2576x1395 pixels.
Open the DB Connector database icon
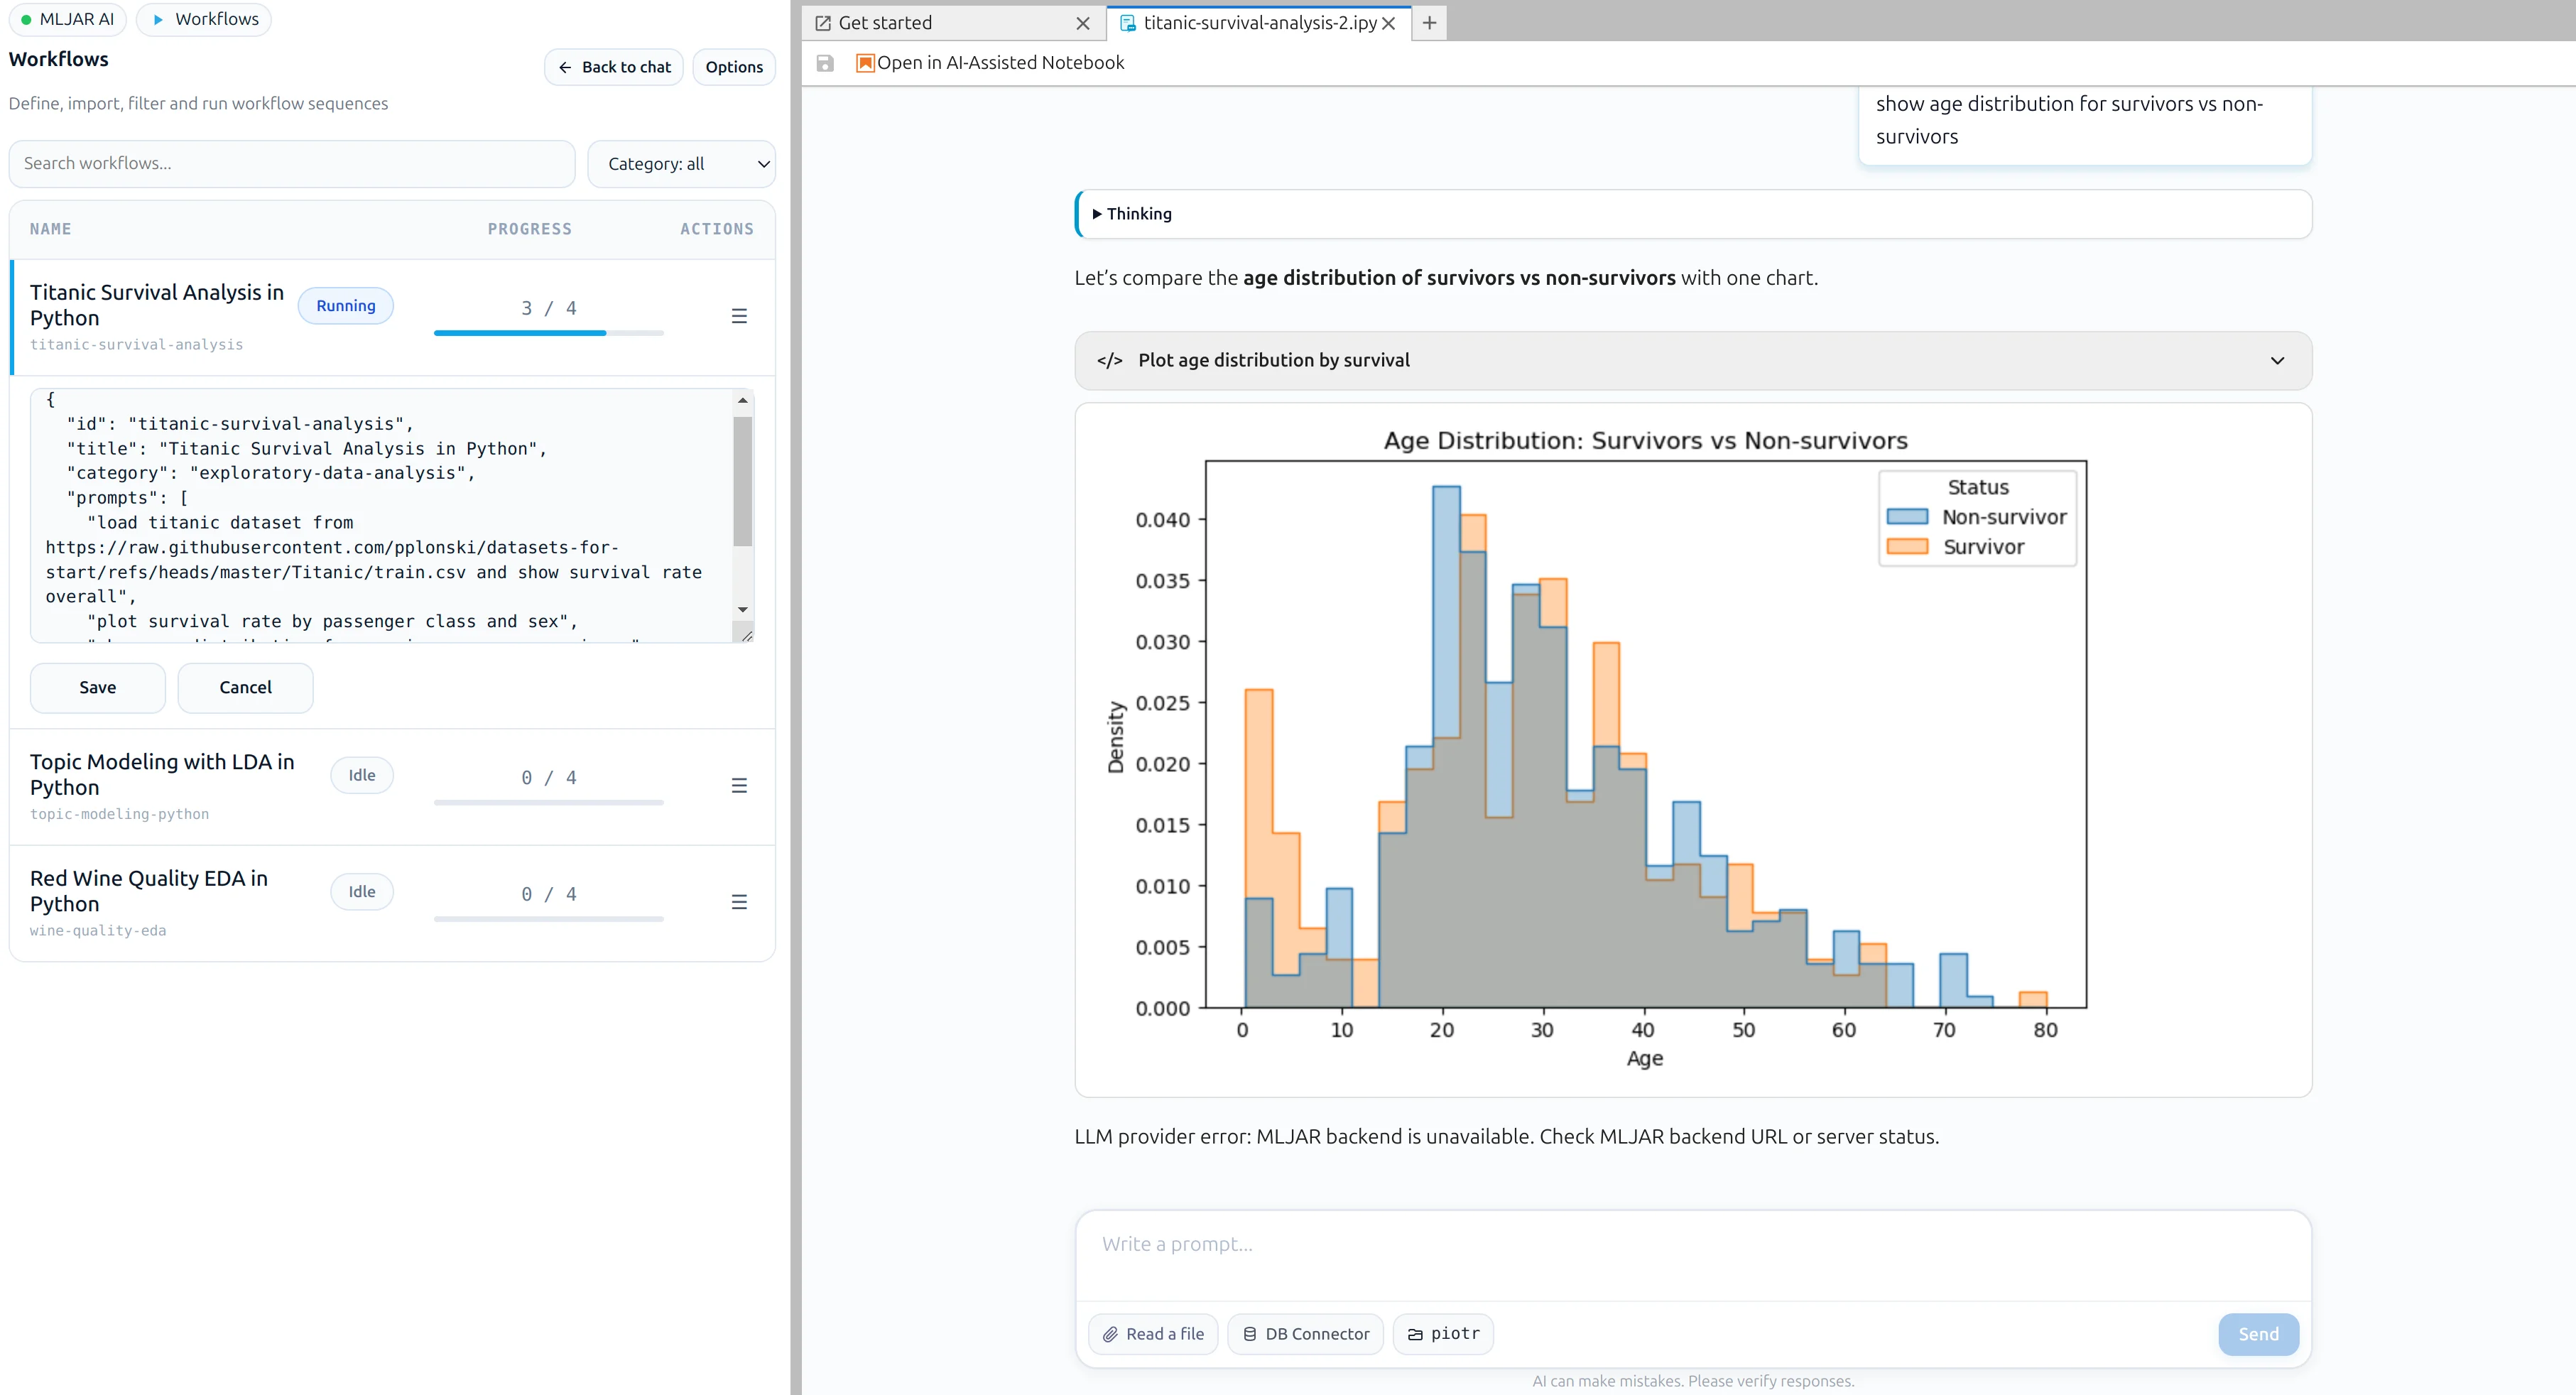1249,1334
